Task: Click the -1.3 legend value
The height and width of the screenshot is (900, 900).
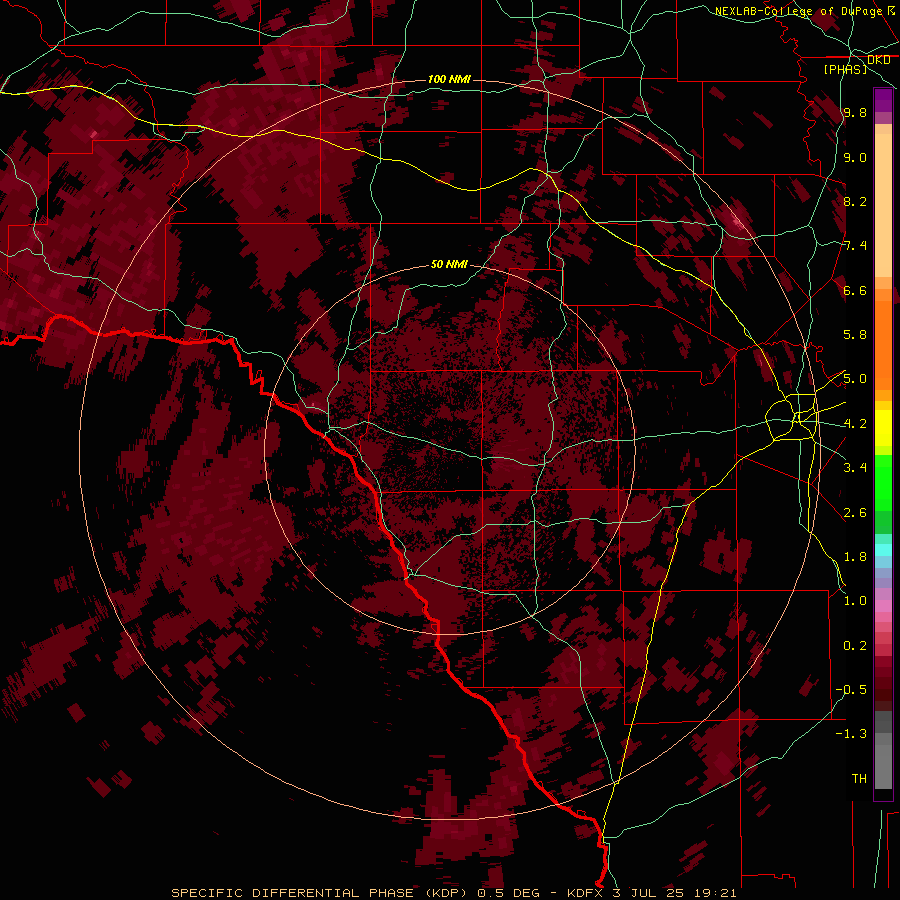Action: [851, 734]
